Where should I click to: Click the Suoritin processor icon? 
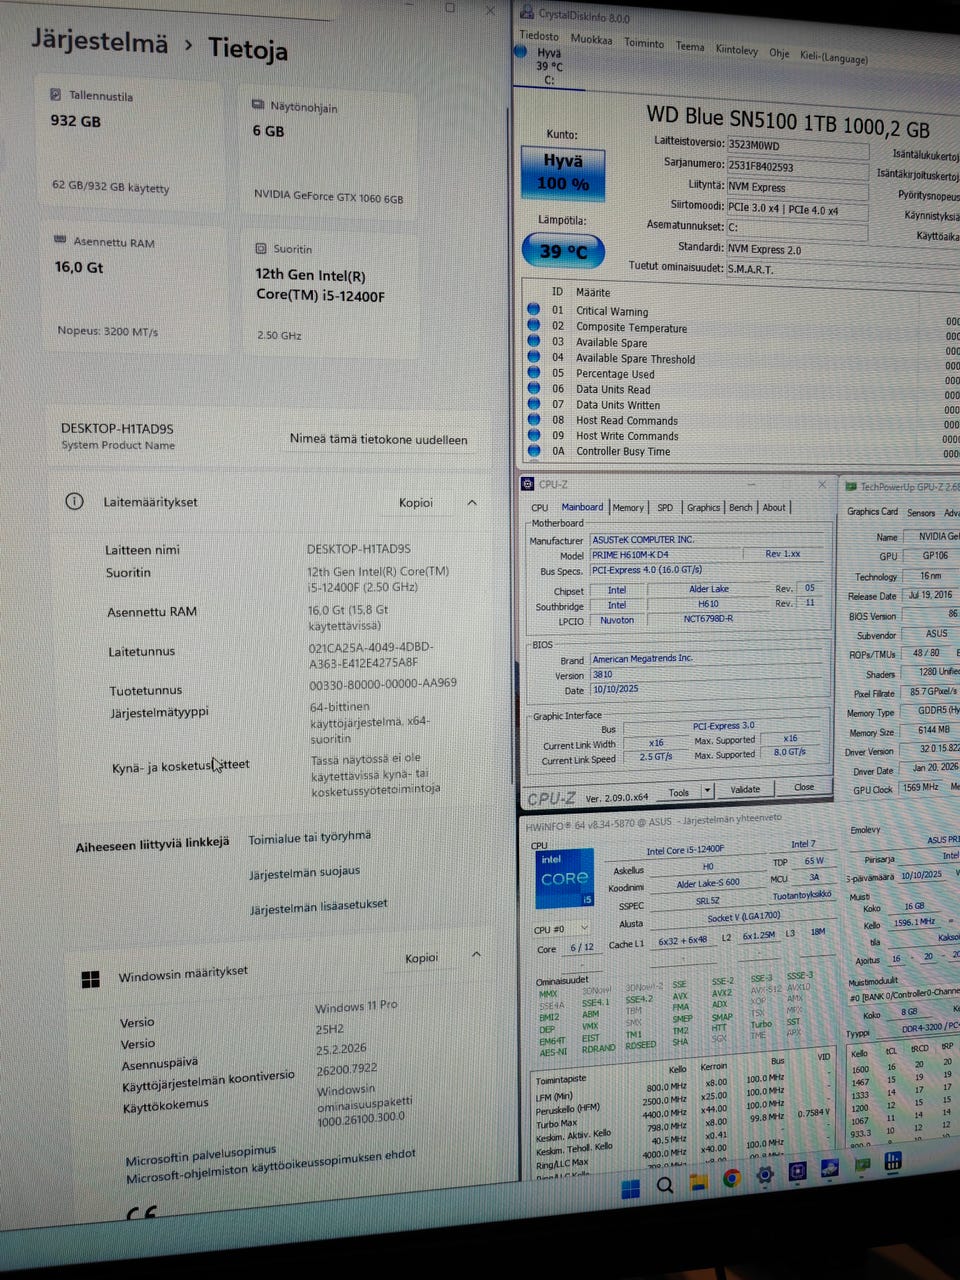(261, 248)
